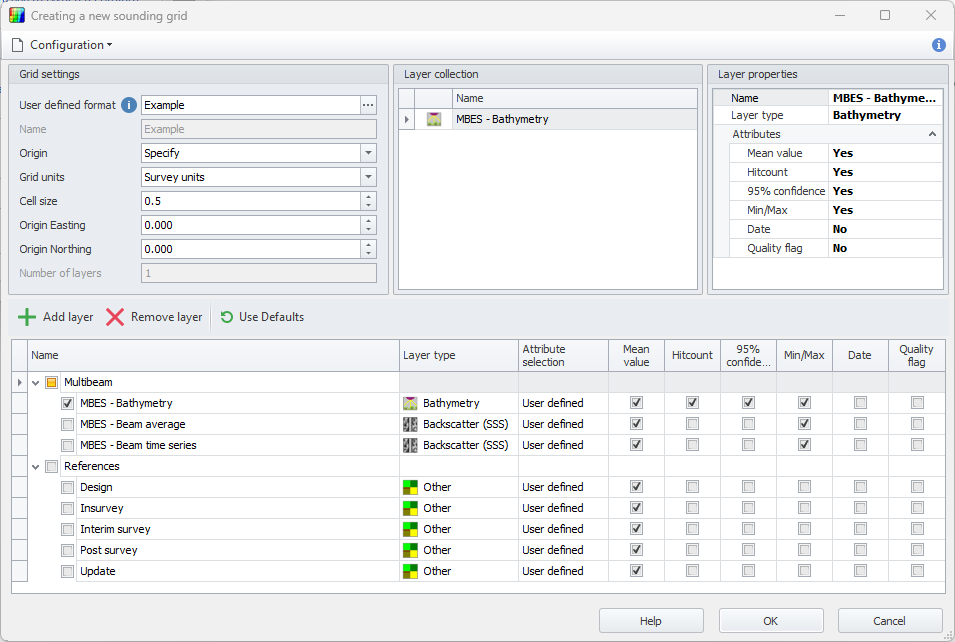Click info icon beside User defined format

point(128,105)
